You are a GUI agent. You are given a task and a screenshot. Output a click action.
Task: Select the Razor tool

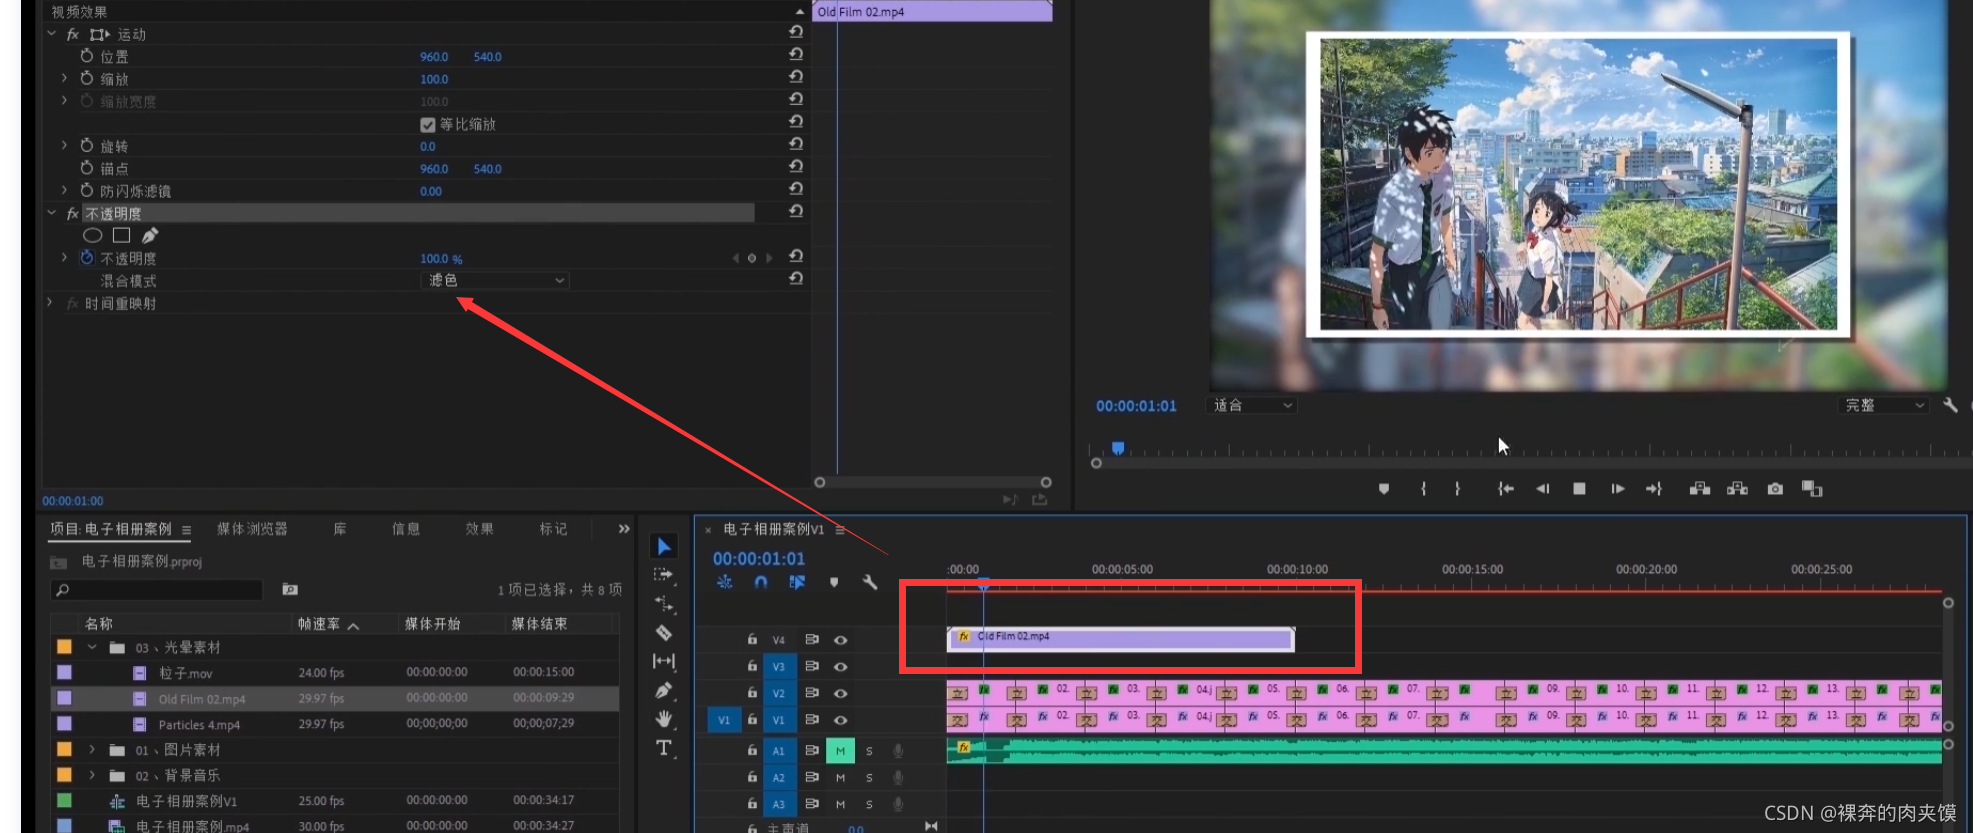663,632
